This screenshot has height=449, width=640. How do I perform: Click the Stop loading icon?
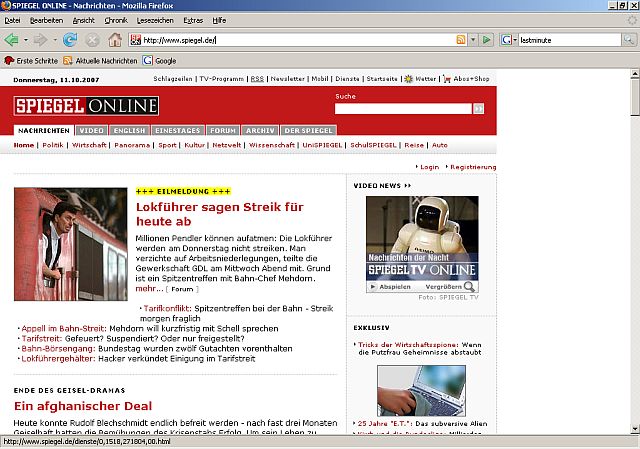92,40
